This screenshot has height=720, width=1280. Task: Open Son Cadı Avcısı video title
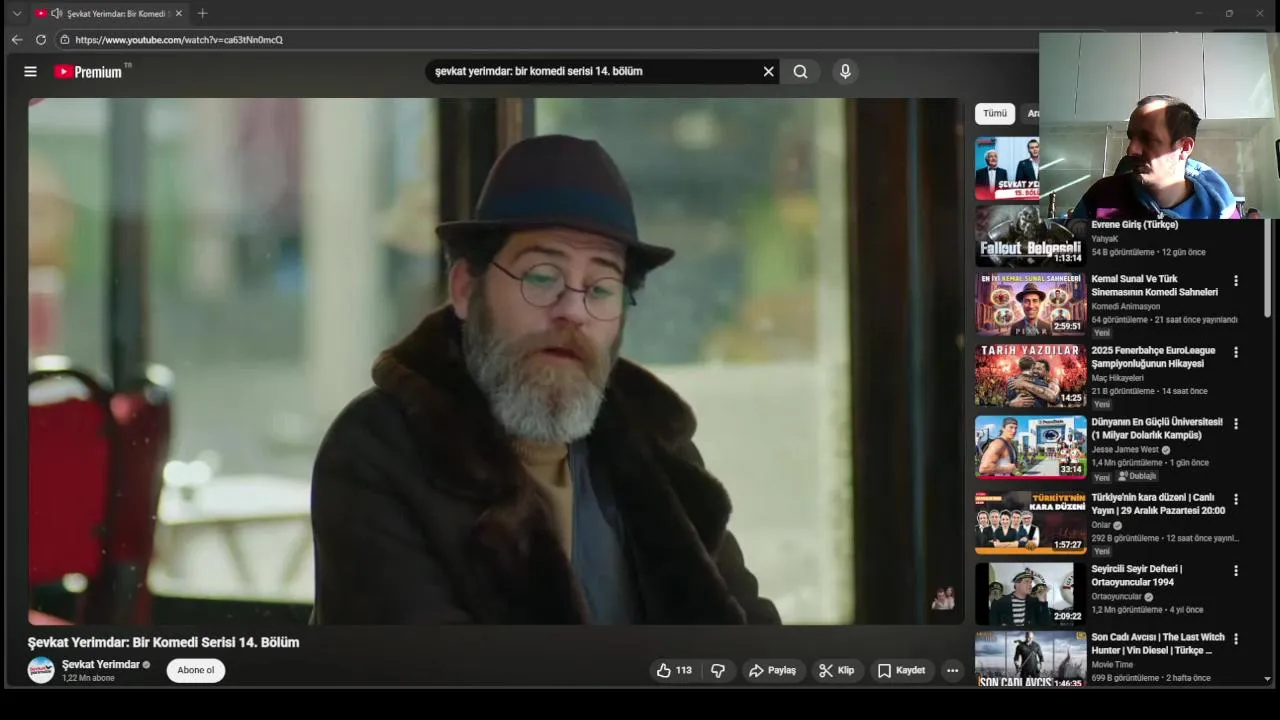(1158, 643)
